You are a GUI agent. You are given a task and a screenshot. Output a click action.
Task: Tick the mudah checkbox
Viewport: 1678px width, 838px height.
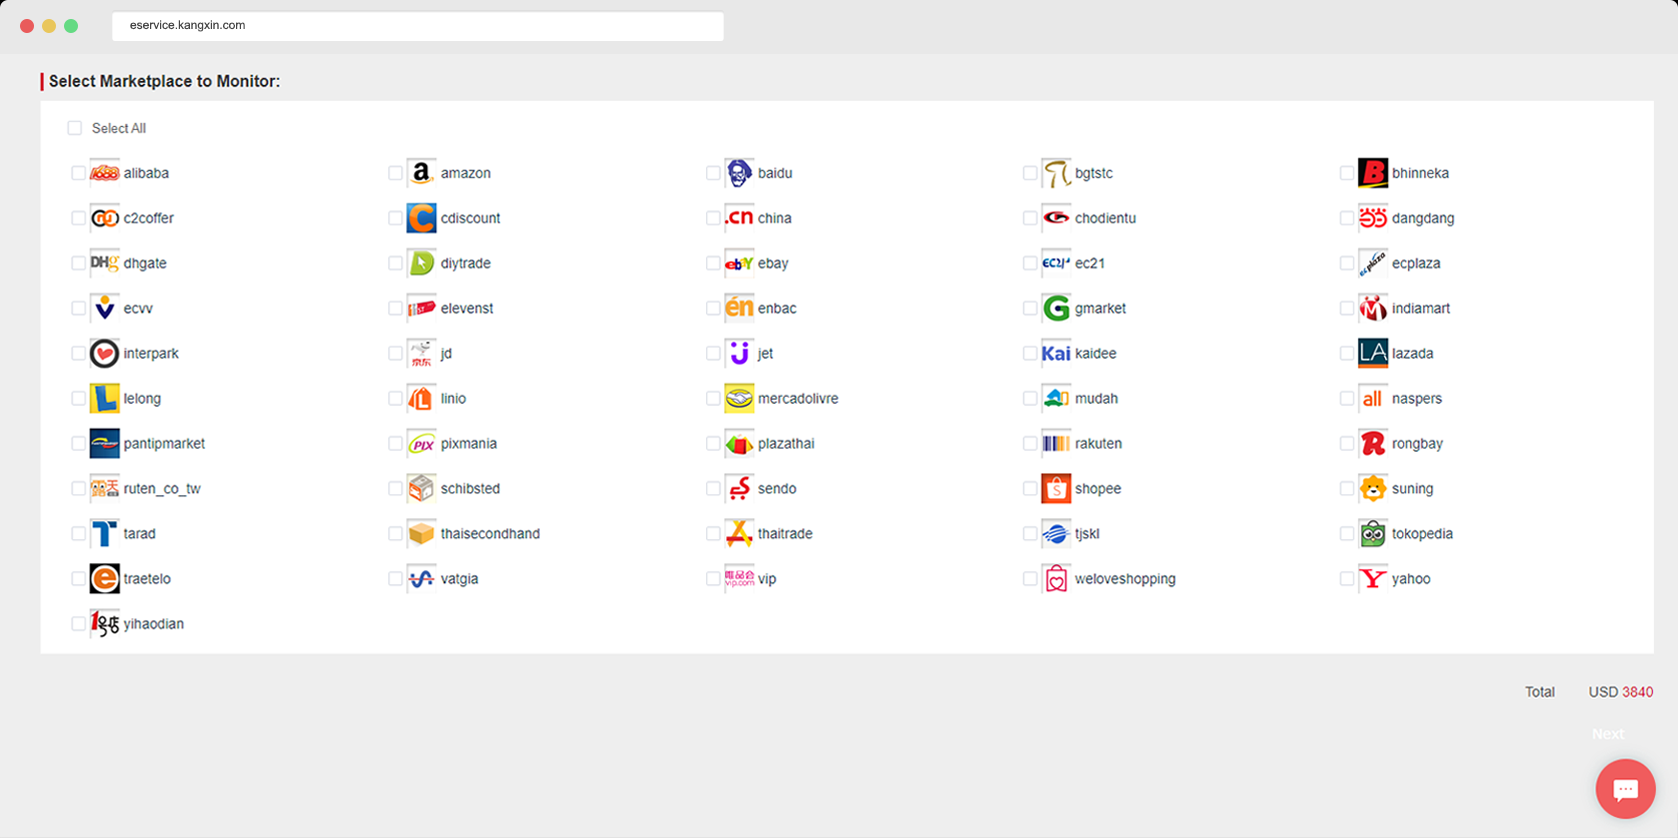[x=1030, y=398]
